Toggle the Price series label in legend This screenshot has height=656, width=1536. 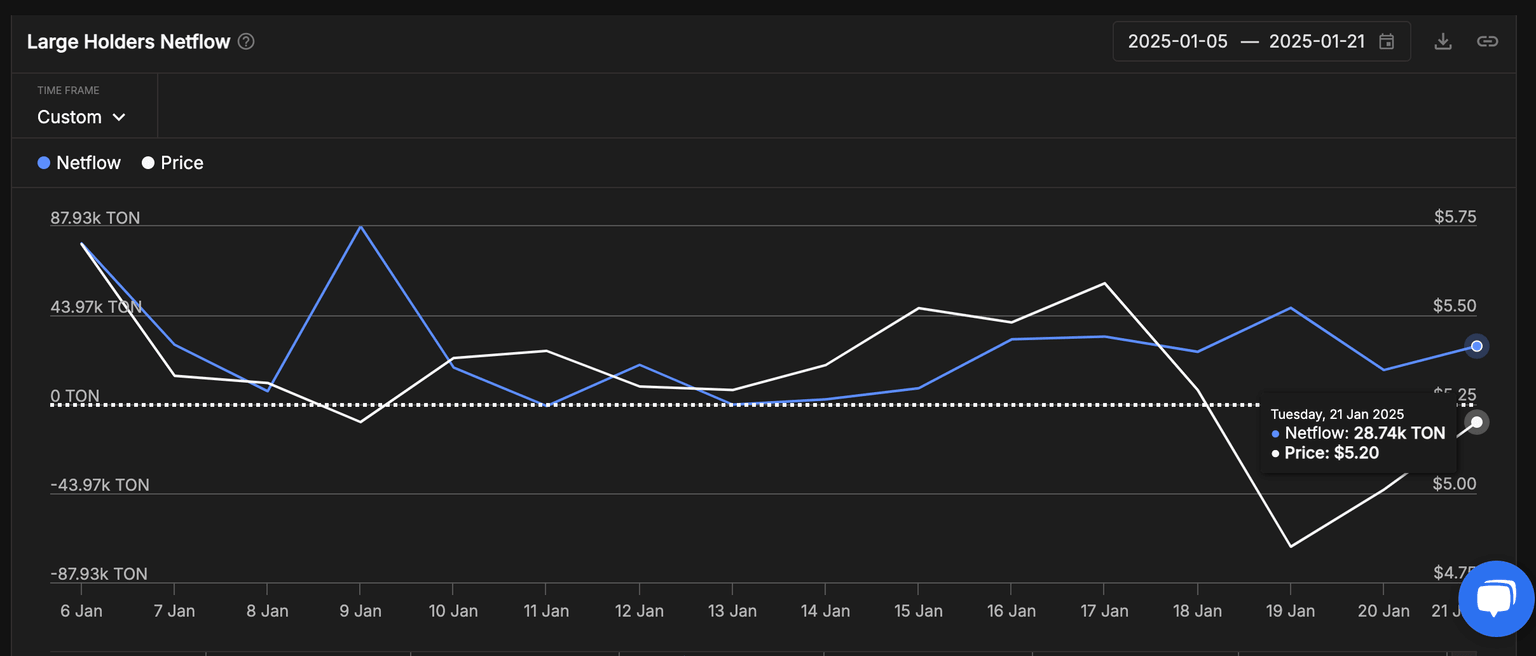(x=181, y=163)
